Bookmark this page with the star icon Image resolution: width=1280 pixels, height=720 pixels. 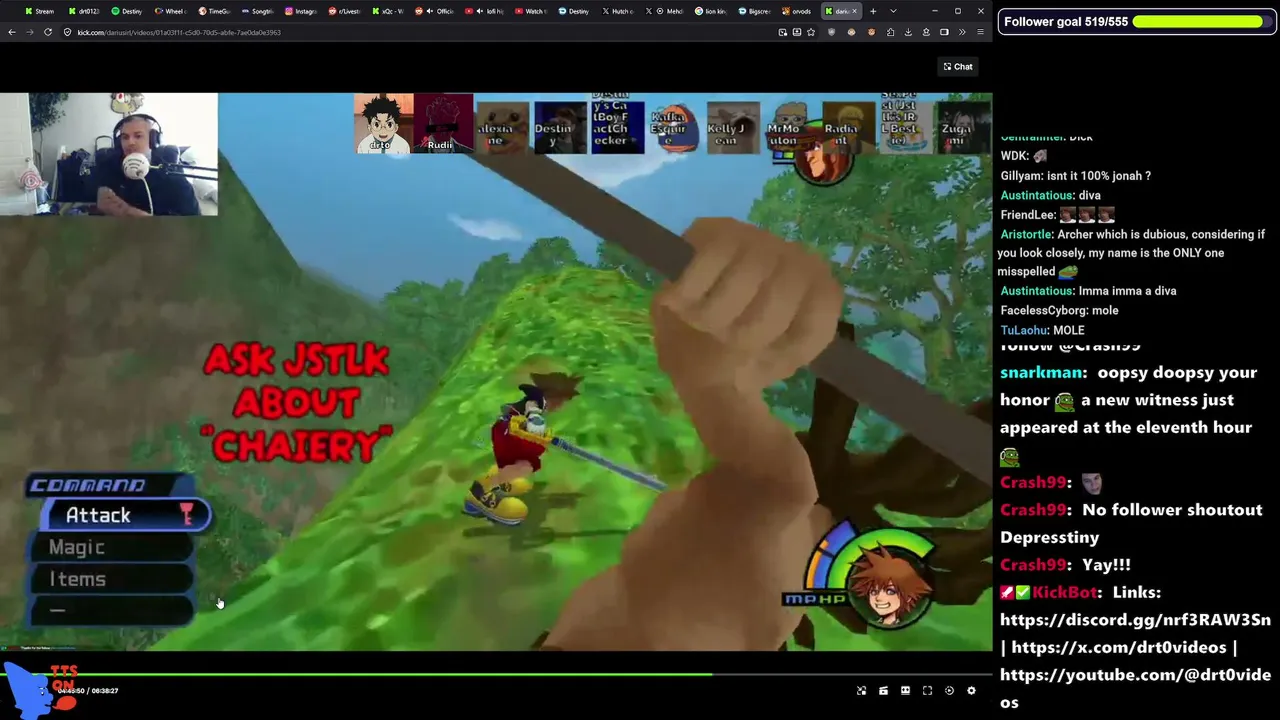pyautogui.click(x=811, y=32)
